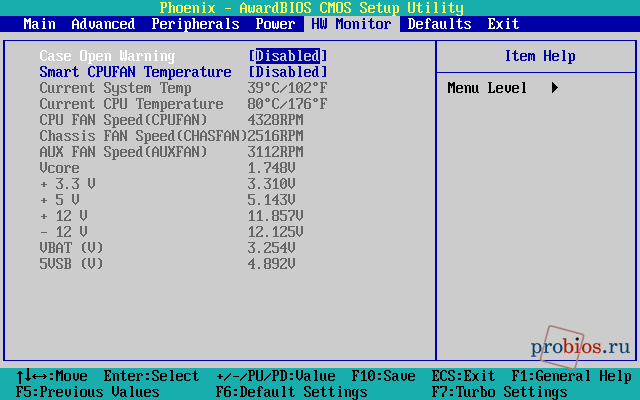Change Smart CPUFAN Temperature [Disabled] value

coord(288,72)
